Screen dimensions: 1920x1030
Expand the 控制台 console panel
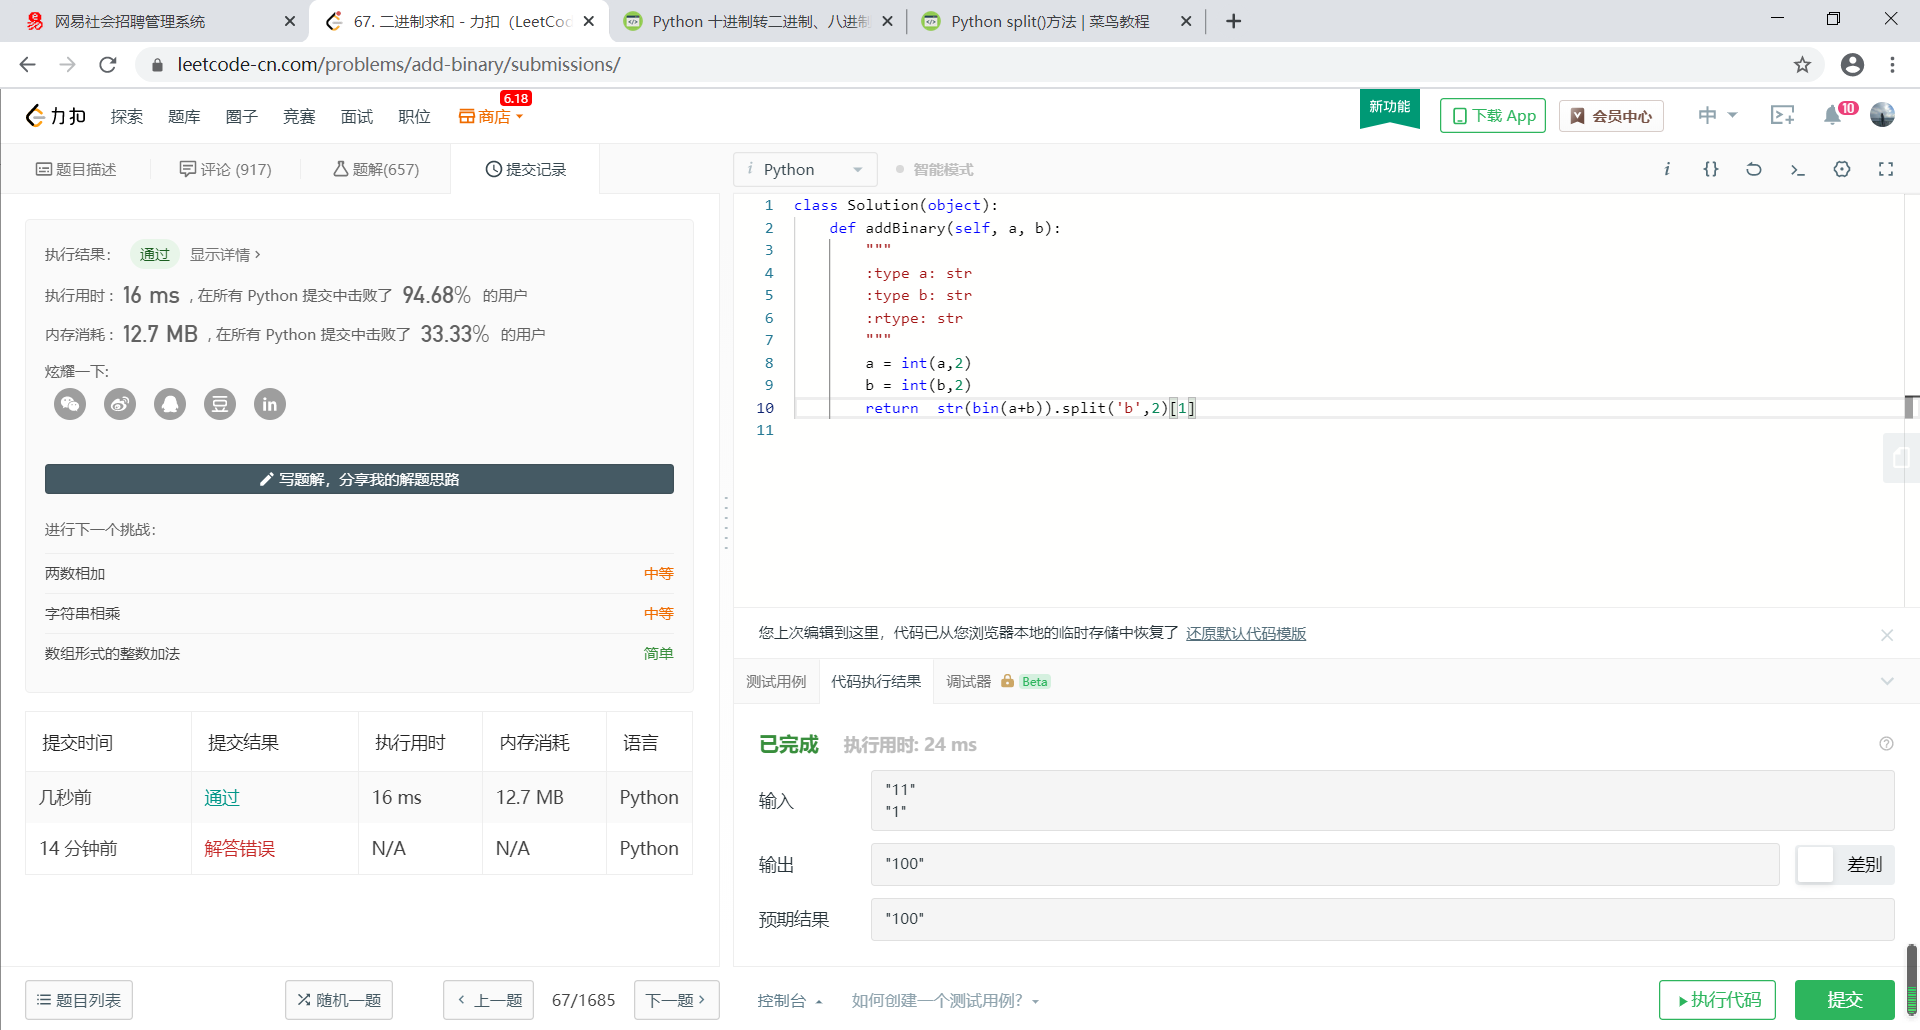(789, 1001)
